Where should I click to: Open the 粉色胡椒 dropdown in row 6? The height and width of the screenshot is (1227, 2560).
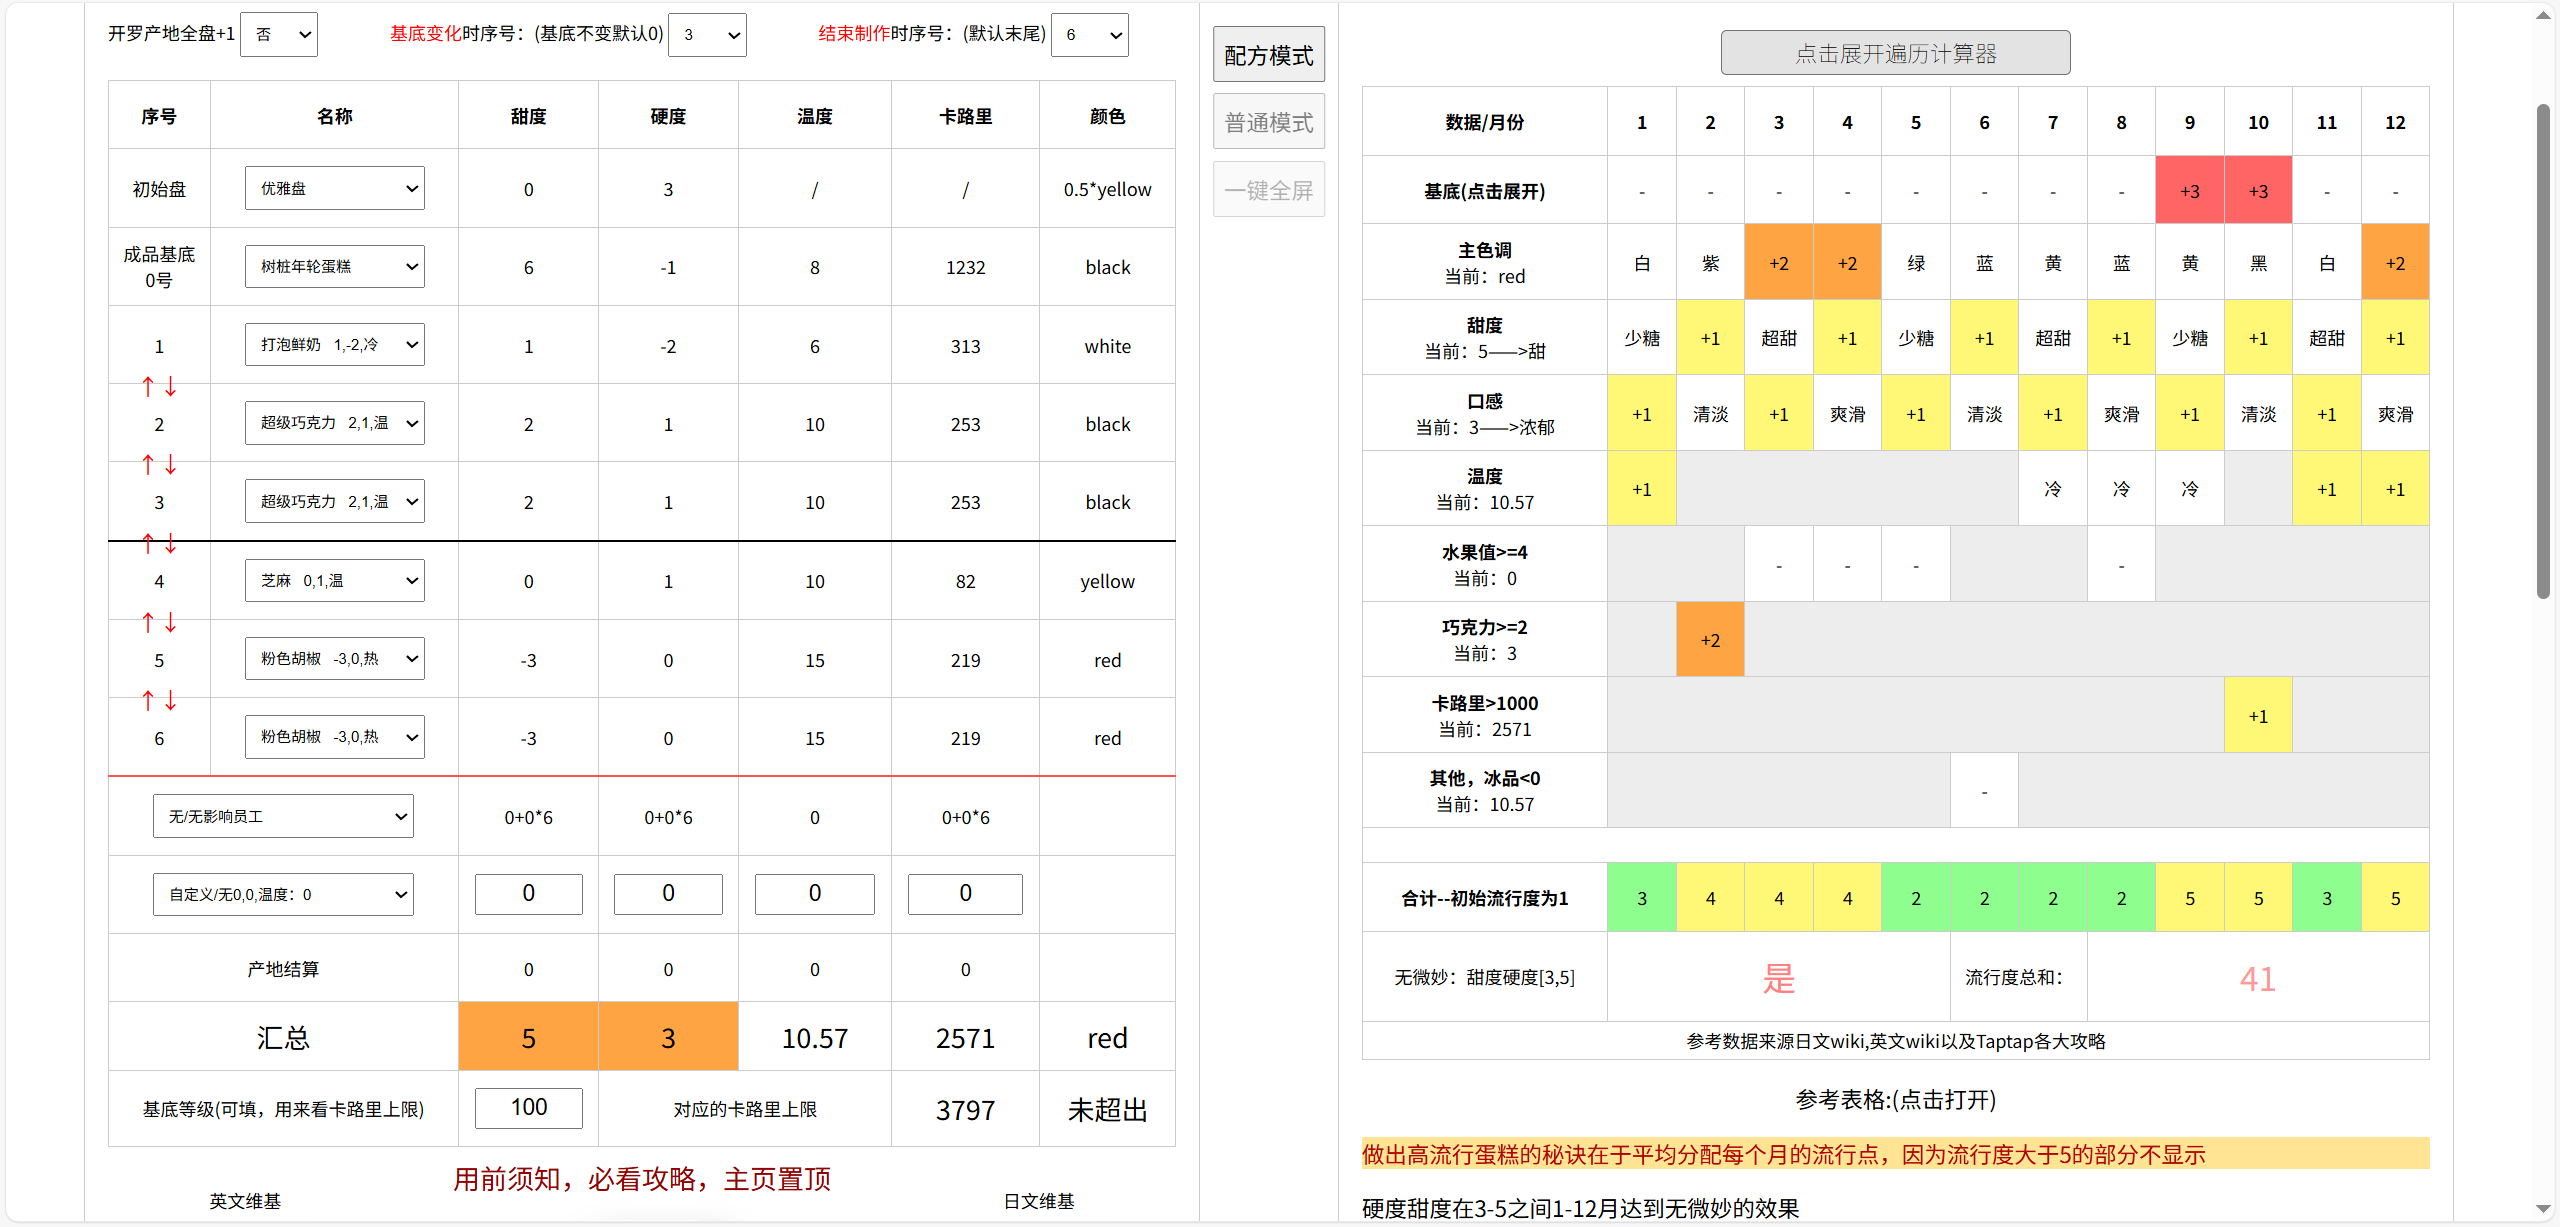(x=334, y=737)
